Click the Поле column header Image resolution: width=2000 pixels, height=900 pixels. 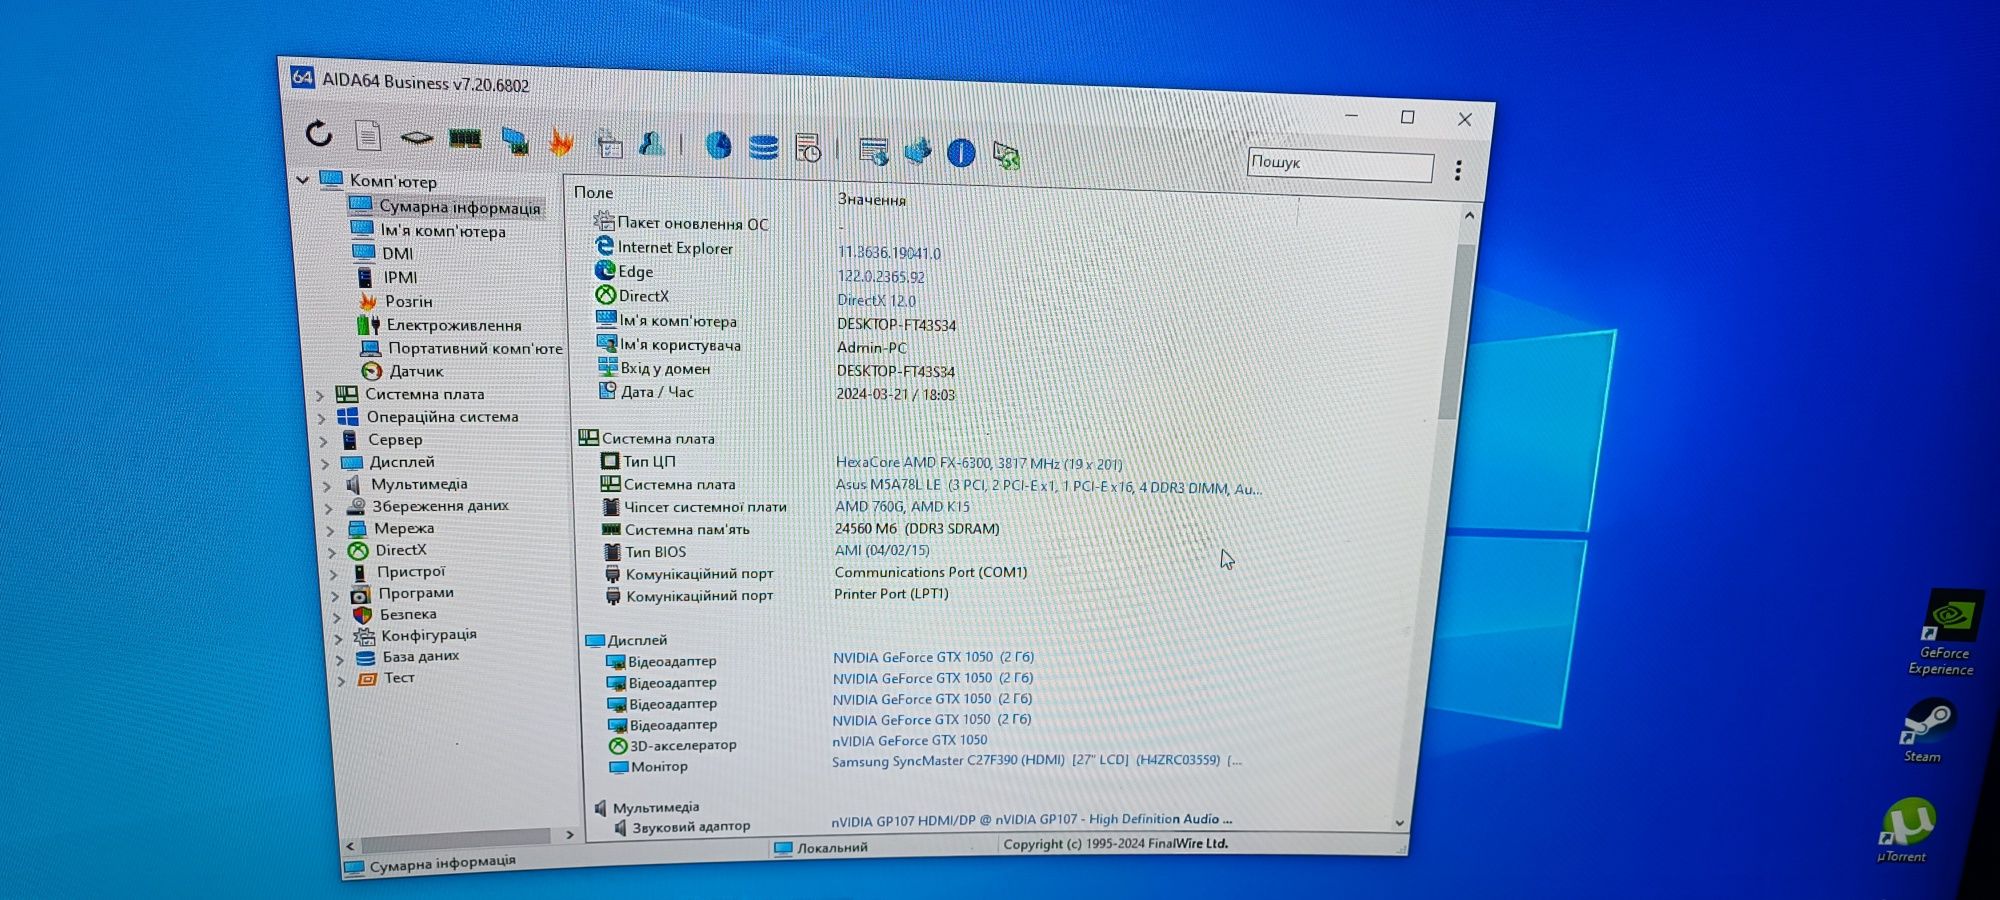point(594,192)
